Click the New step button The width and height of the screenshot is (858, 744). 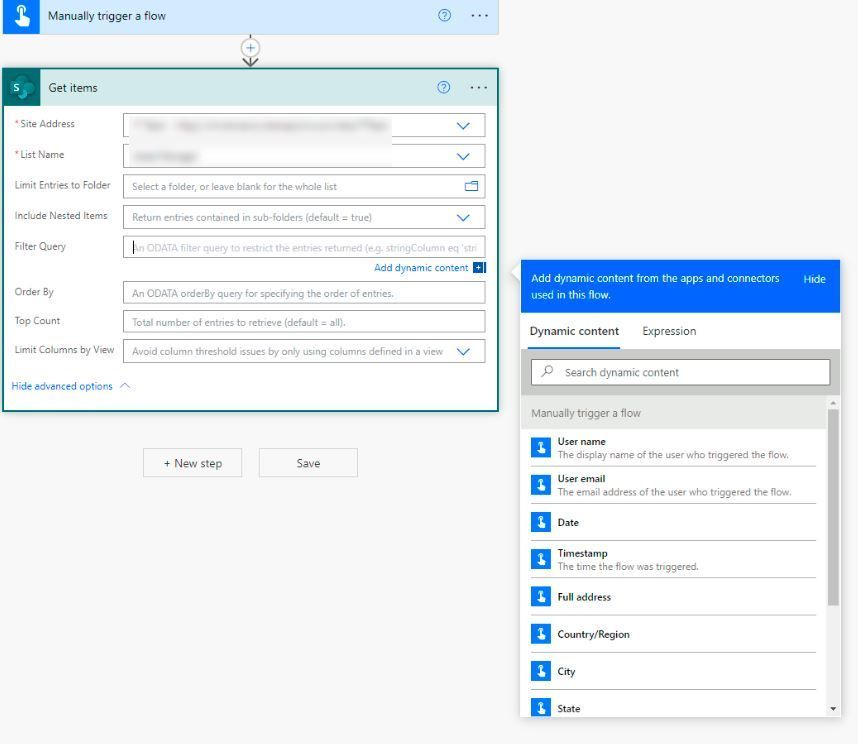tap(193, 463)
